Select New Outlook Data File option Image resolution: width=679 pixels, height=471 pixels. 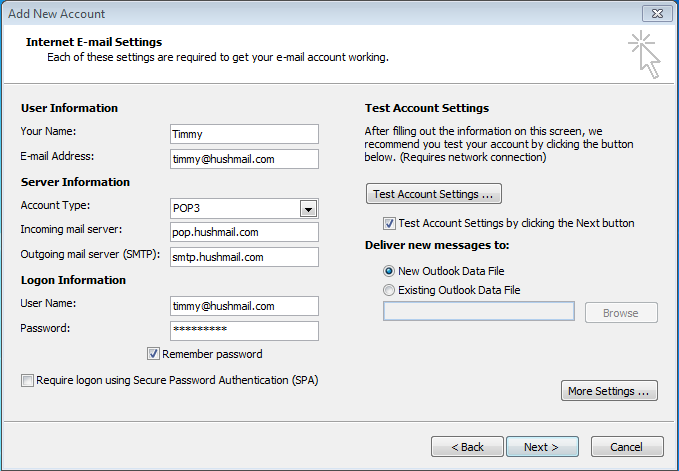(389, 271)
